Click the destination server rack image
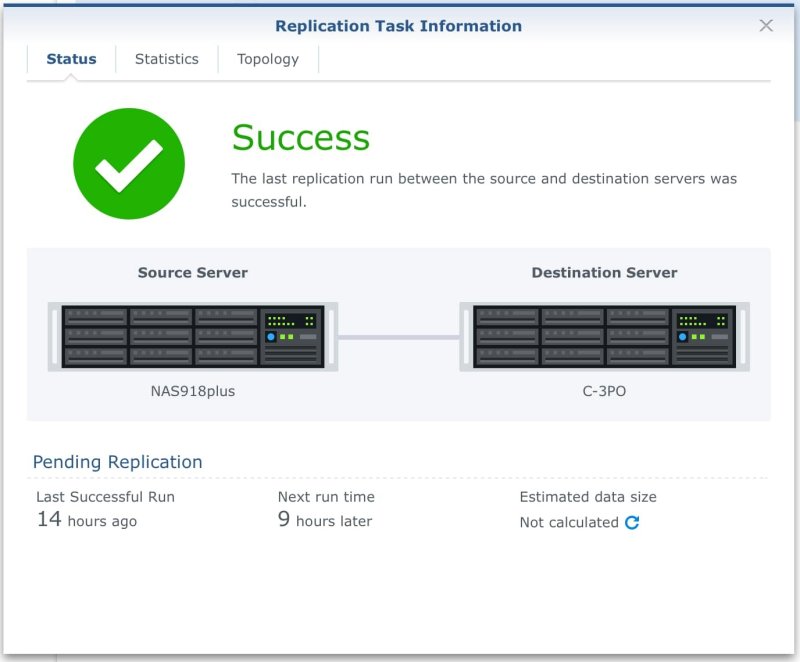 (604, 337)
